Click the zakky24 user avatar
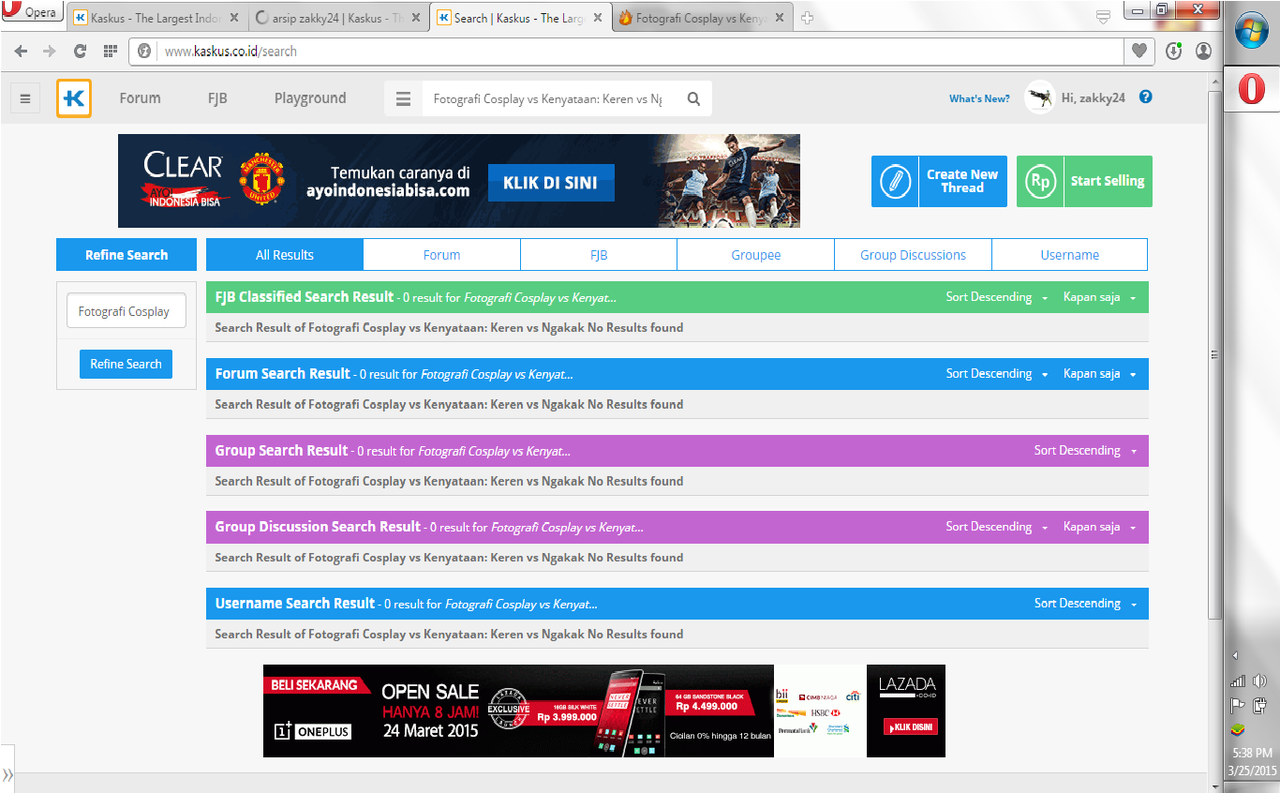Image resolution: width=1280 pixels, height=793 pixels. (x=1040, y=98)
